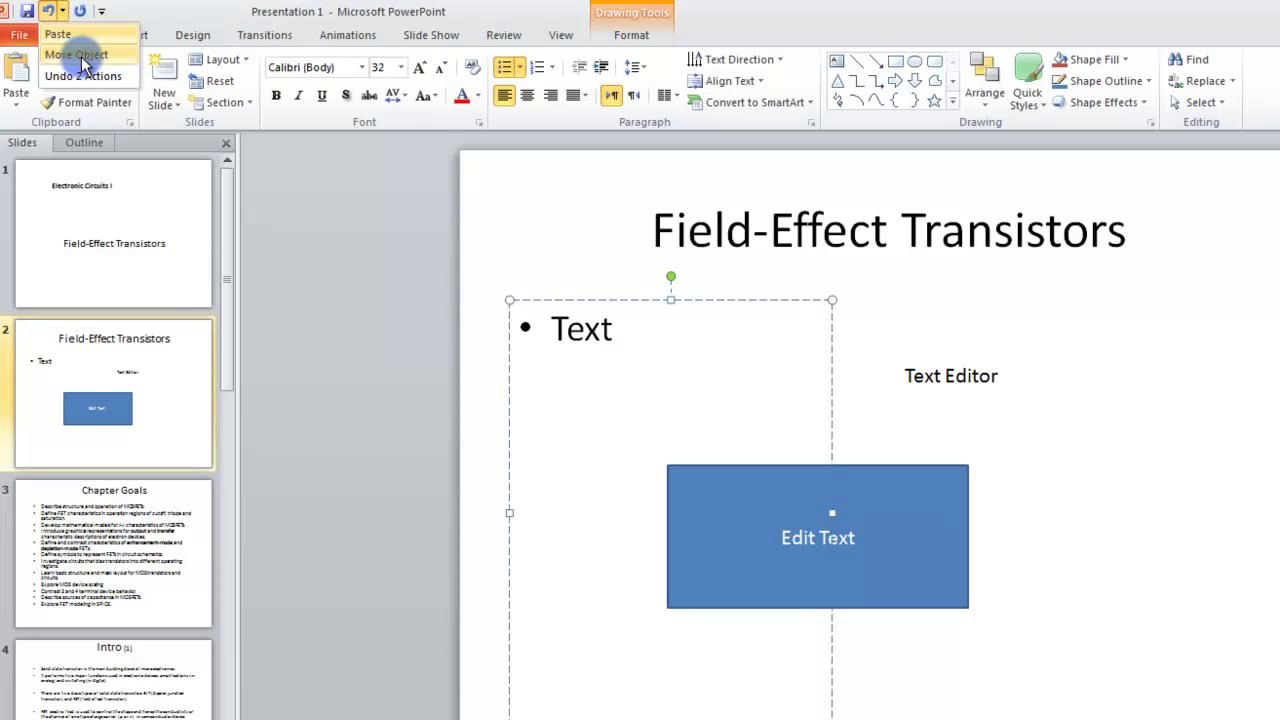Viewport: 1280px width, 720px height.
Task: Select the 5-Point Star shape
Action: pyautogui.click(x=933, y=101)
